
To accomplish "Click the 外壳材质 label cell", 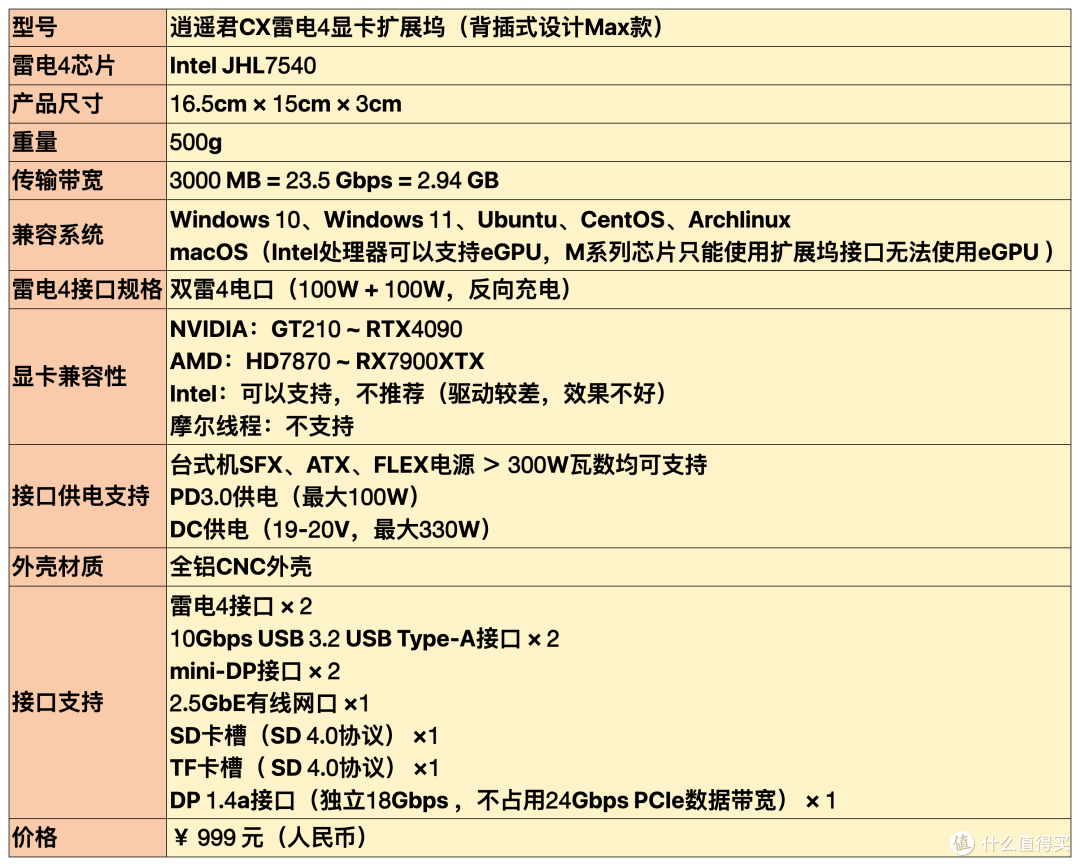I will click(87, 568).
